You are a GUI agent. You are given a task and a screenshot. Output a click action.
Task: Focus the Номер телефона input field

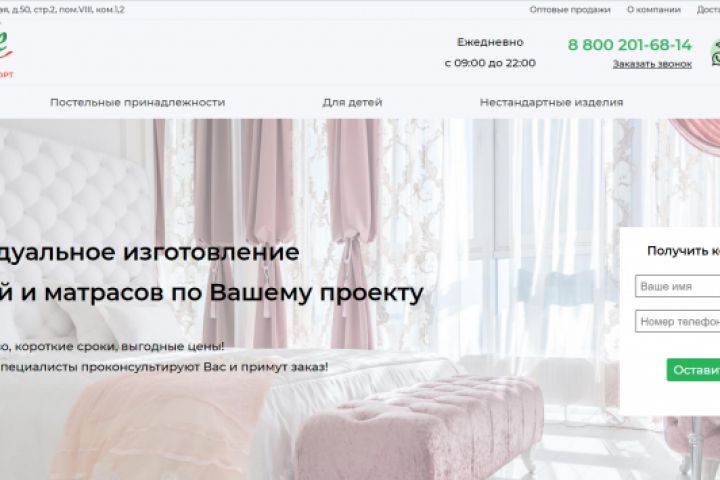coord(677,322)
